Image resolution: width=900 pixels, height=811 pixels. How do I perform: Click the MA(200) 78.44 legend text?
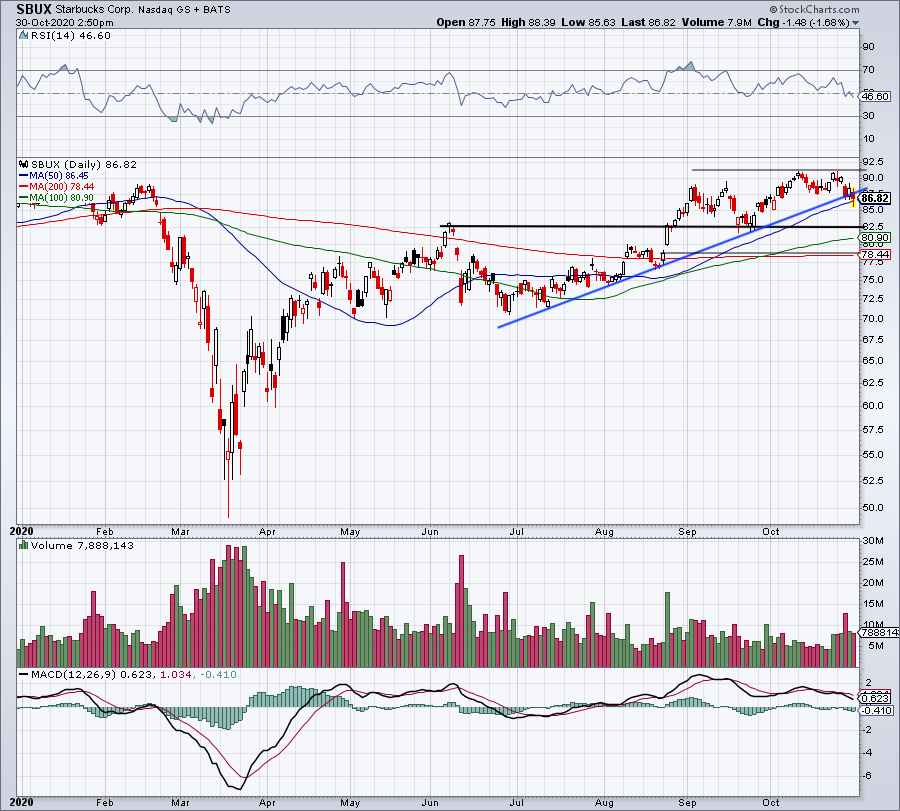coord(62,187)
